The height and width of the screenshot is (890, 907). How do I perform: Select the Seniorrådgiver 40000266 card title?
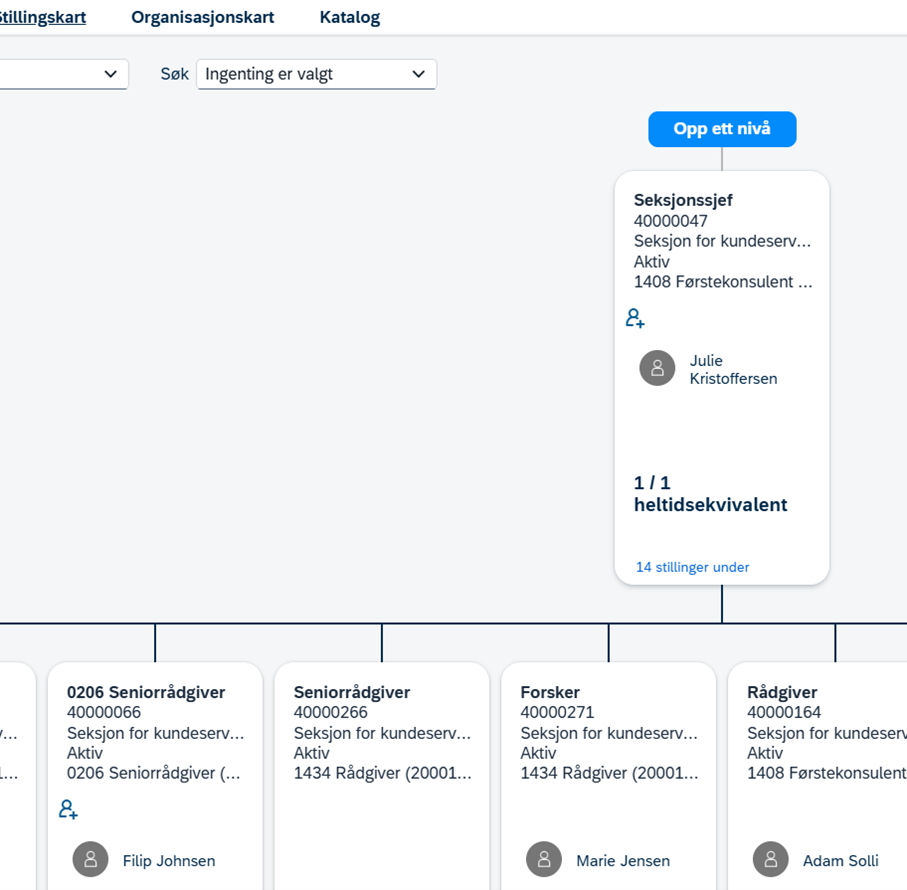(x=352, y=692)
